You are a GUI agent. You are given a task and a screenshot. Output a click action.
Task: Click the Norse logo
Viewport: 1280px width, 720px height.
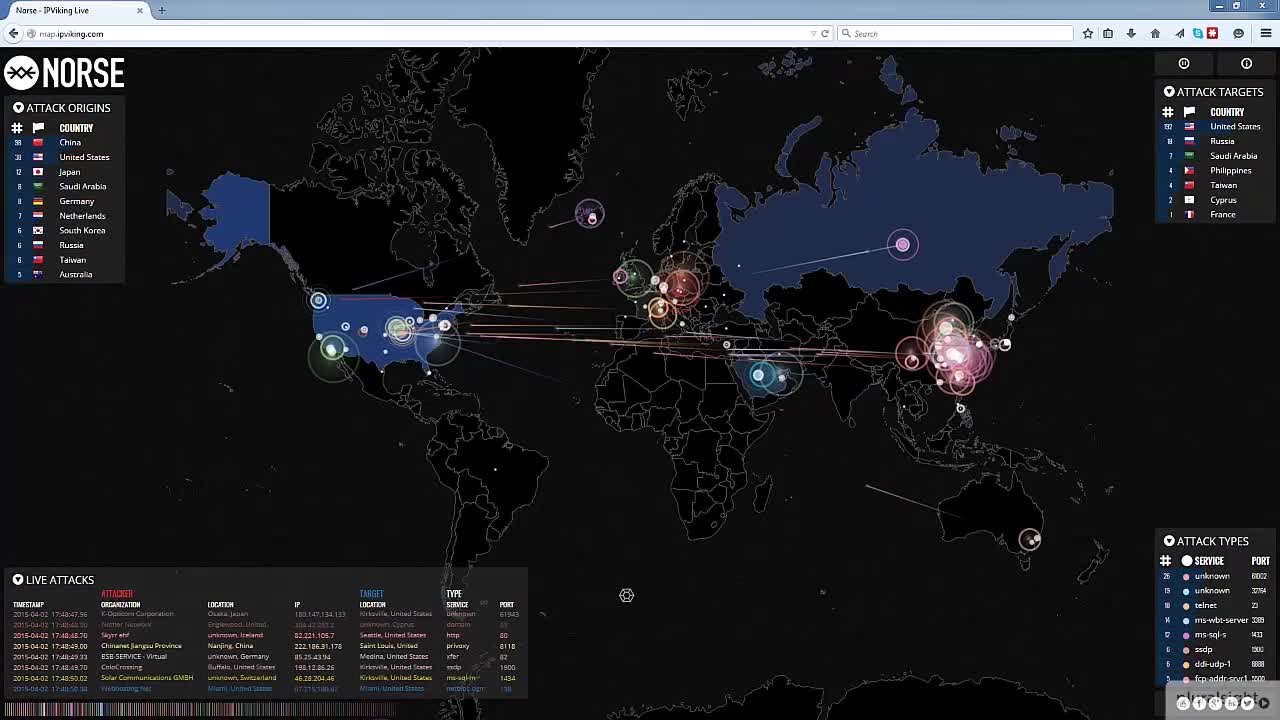pyautogui.click(x=64, y=73)
